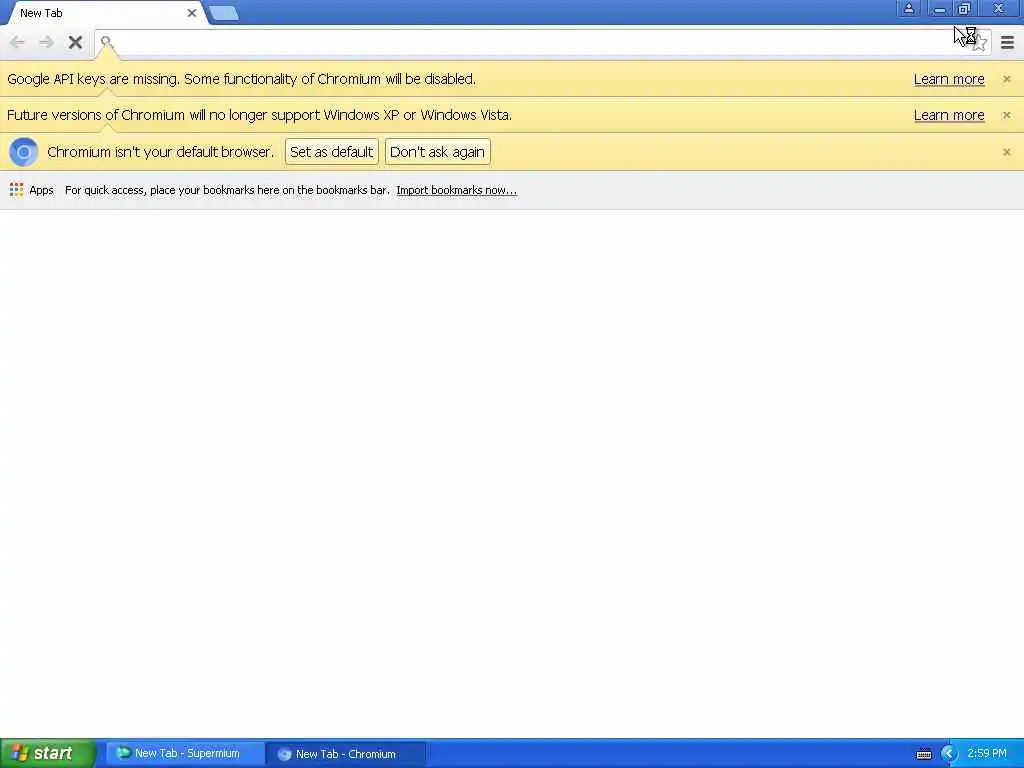Dismiss the Google API keys infobar

pyautogui.click(x=1006, y=79)
